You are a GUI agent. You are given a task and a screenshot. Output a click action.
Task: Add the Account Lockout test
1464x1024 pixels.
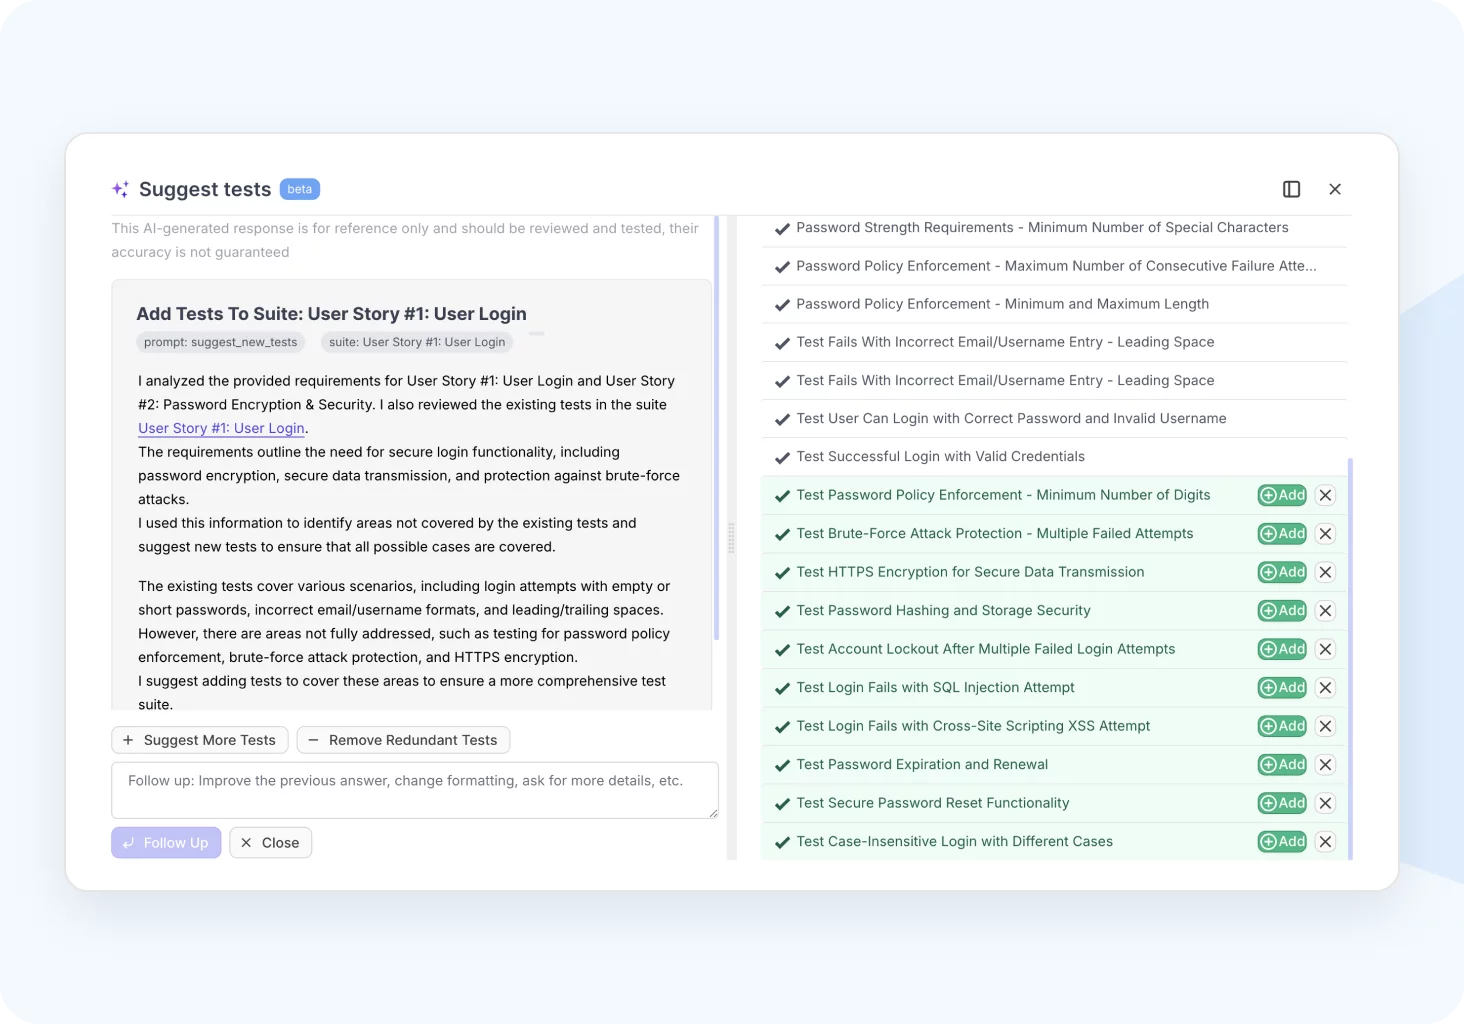coord(1282,649)
